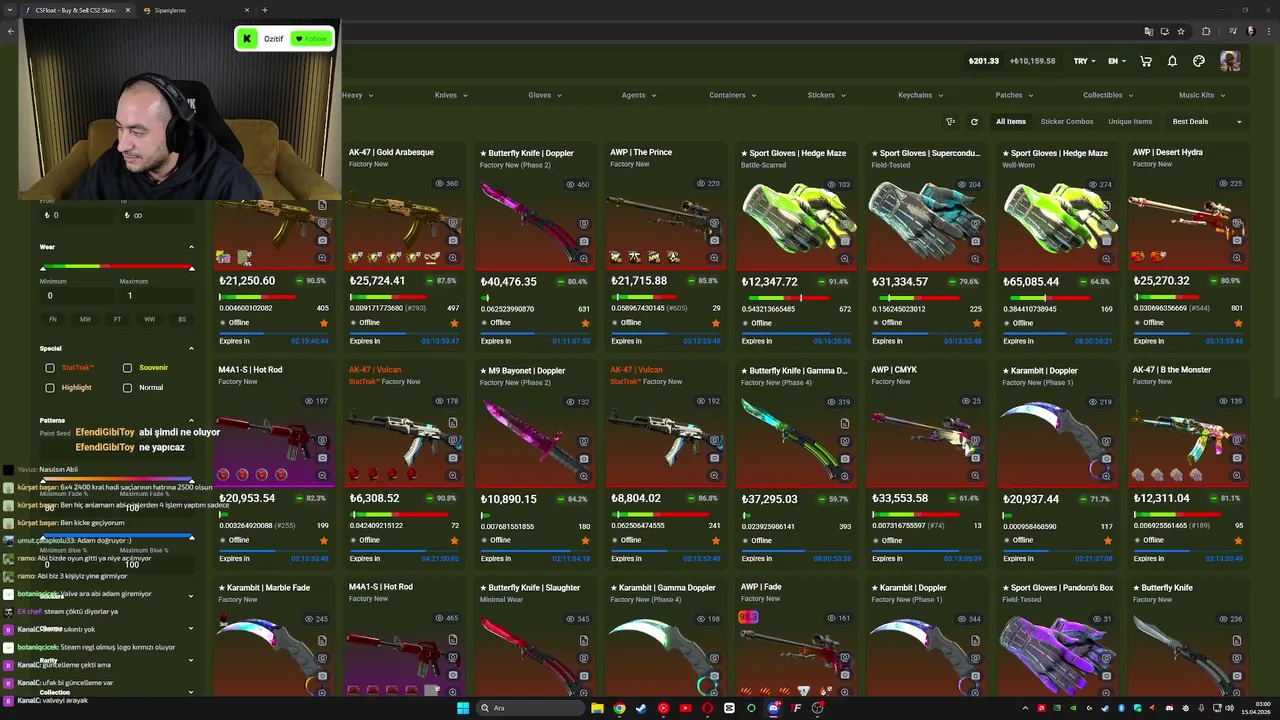Enable the StatTrak checkbox
Viewport: 1280px width, 720px height.
50,368
